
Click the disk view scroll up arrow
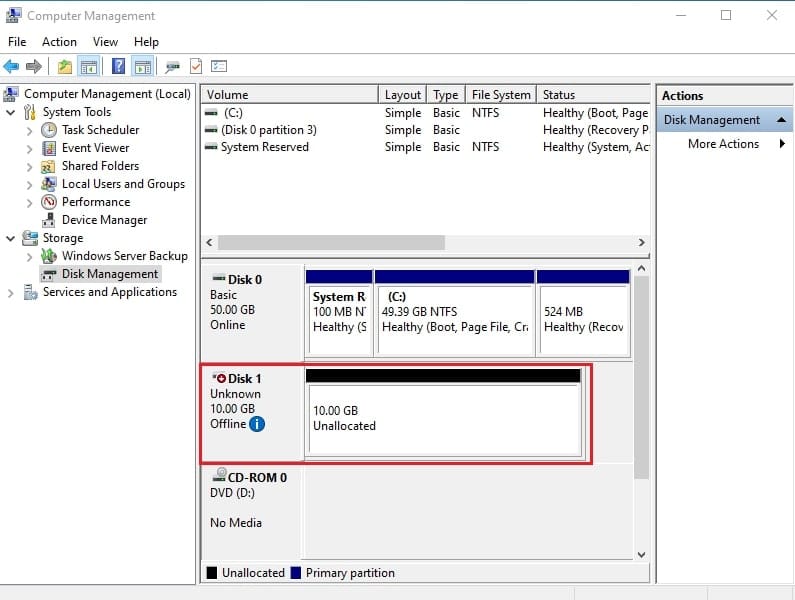(641, 269)
